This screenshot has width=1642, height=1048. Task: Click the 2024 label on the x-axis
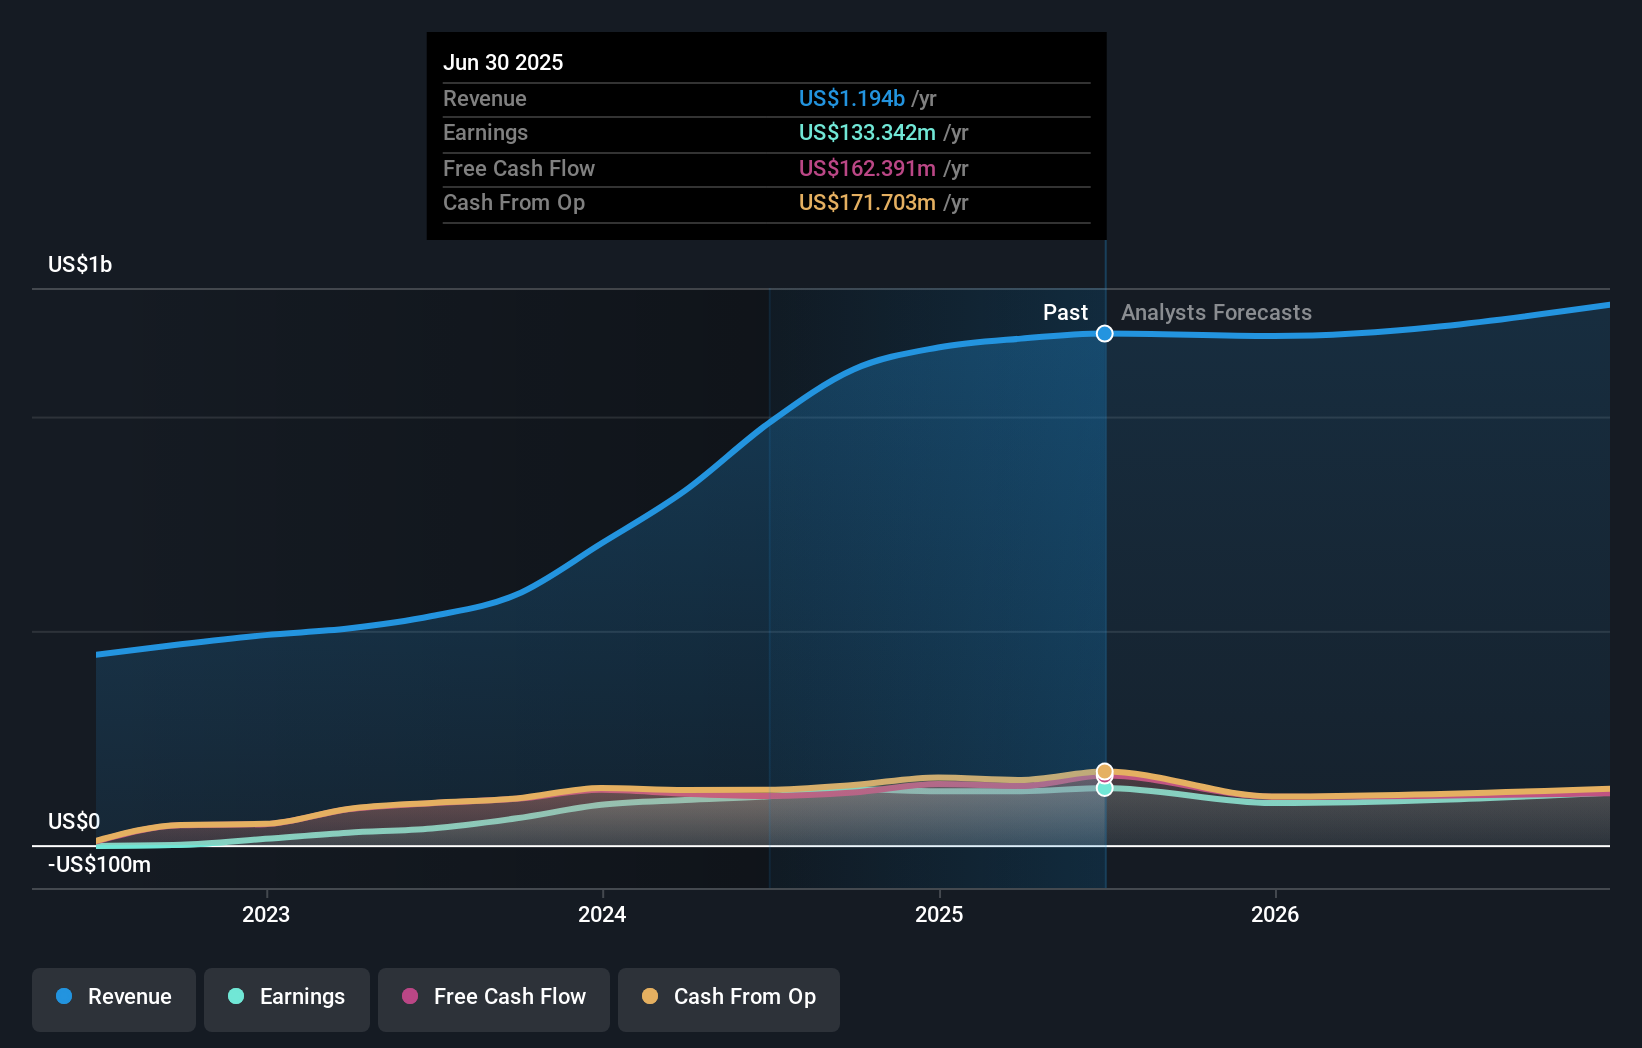click(601, 913)
